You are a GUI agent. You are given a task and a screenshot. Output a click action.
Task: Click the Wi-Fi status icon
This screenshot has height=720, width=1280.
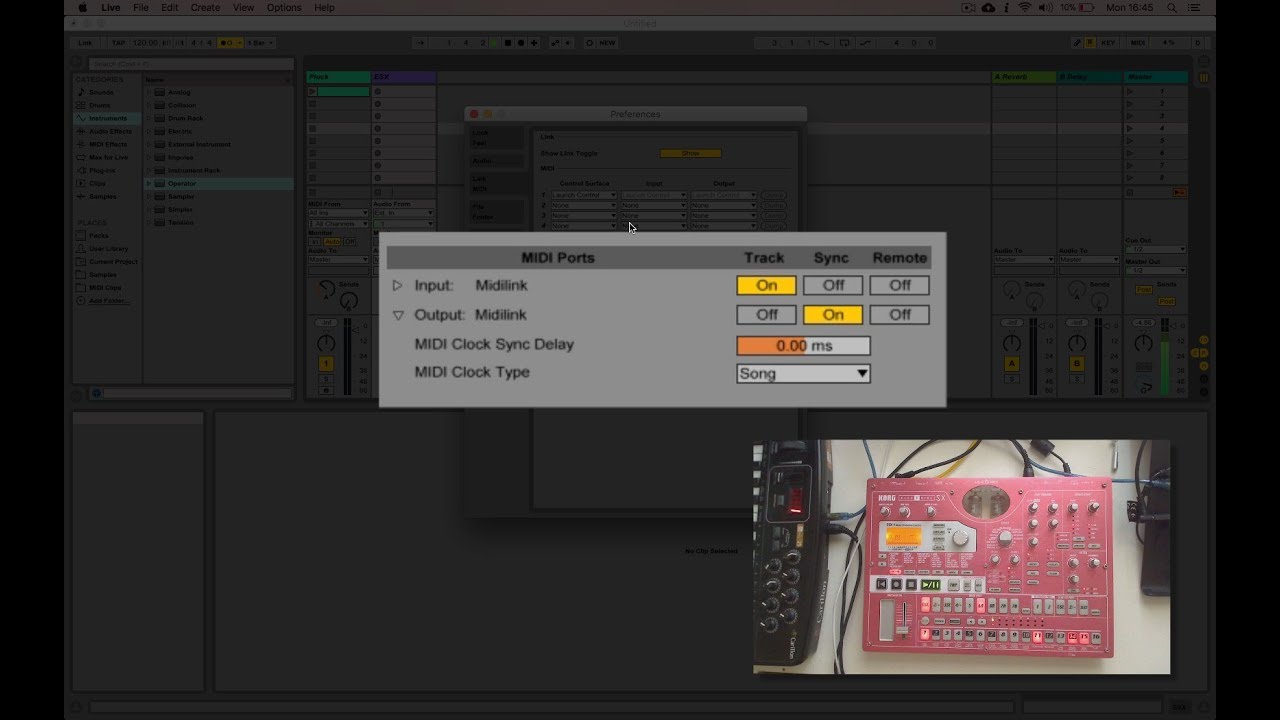(x=1024, y=7)
